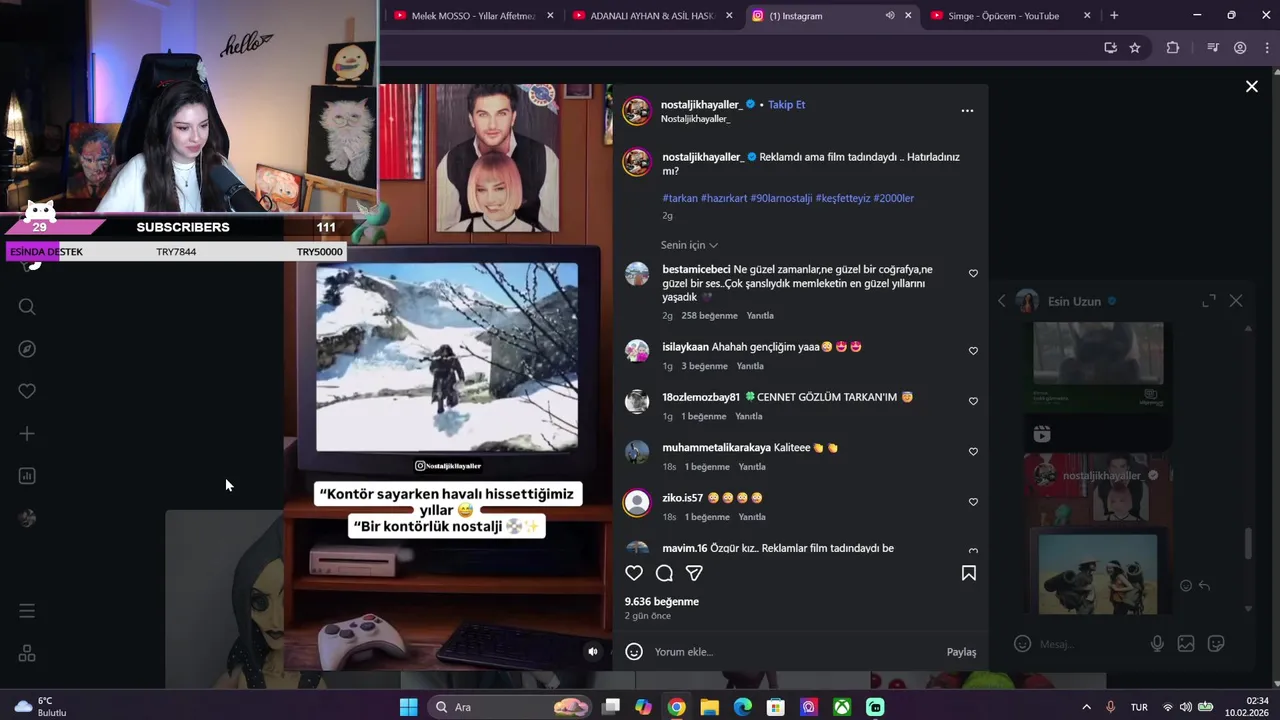Bookmark this page with the star icon
Image resolution: width=1280 pixels, height=720 pixels.
click(1135, 48)
